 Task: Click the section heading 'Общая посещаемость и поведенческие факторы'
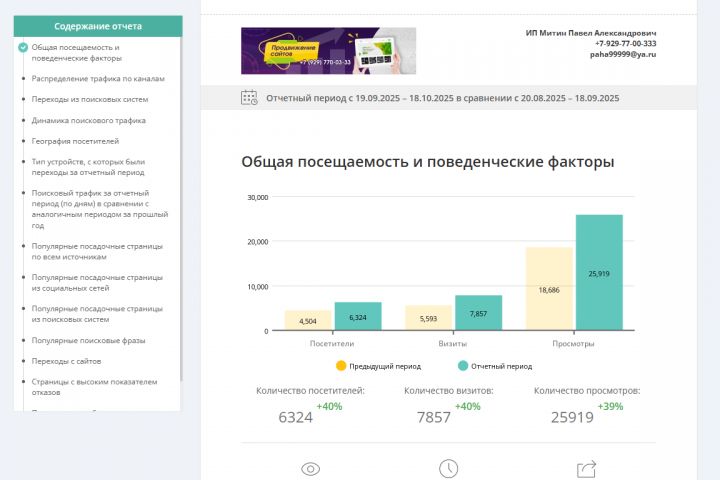pyautogui.click(x=428, y=162)
